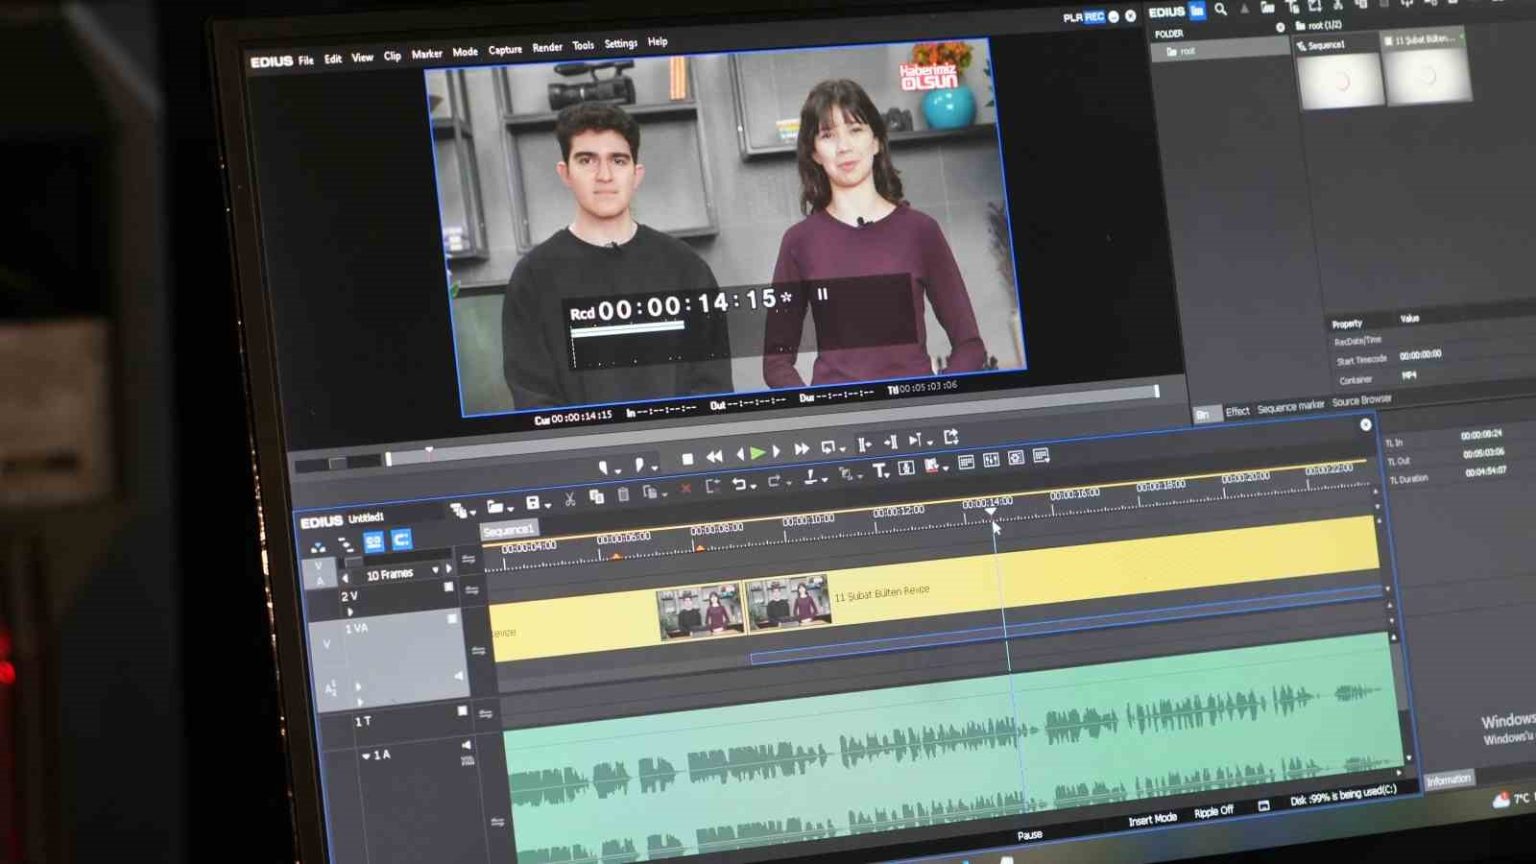The width and height of the screenshot is (1536, 864).
Task: Click the scissors Cut icon
Action: 569,499
